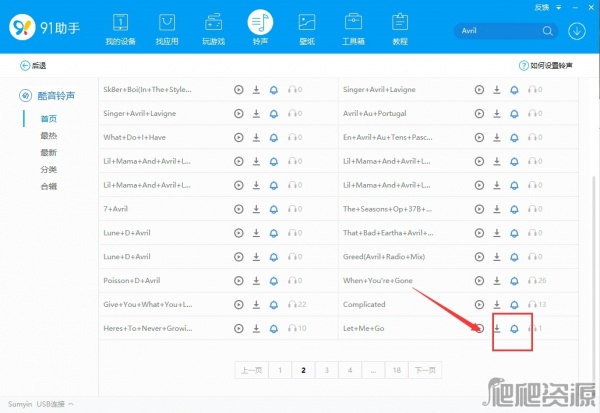Play the Complicated ringtone
This screenshot has width=600, height=413.
(x=479, y=304)
